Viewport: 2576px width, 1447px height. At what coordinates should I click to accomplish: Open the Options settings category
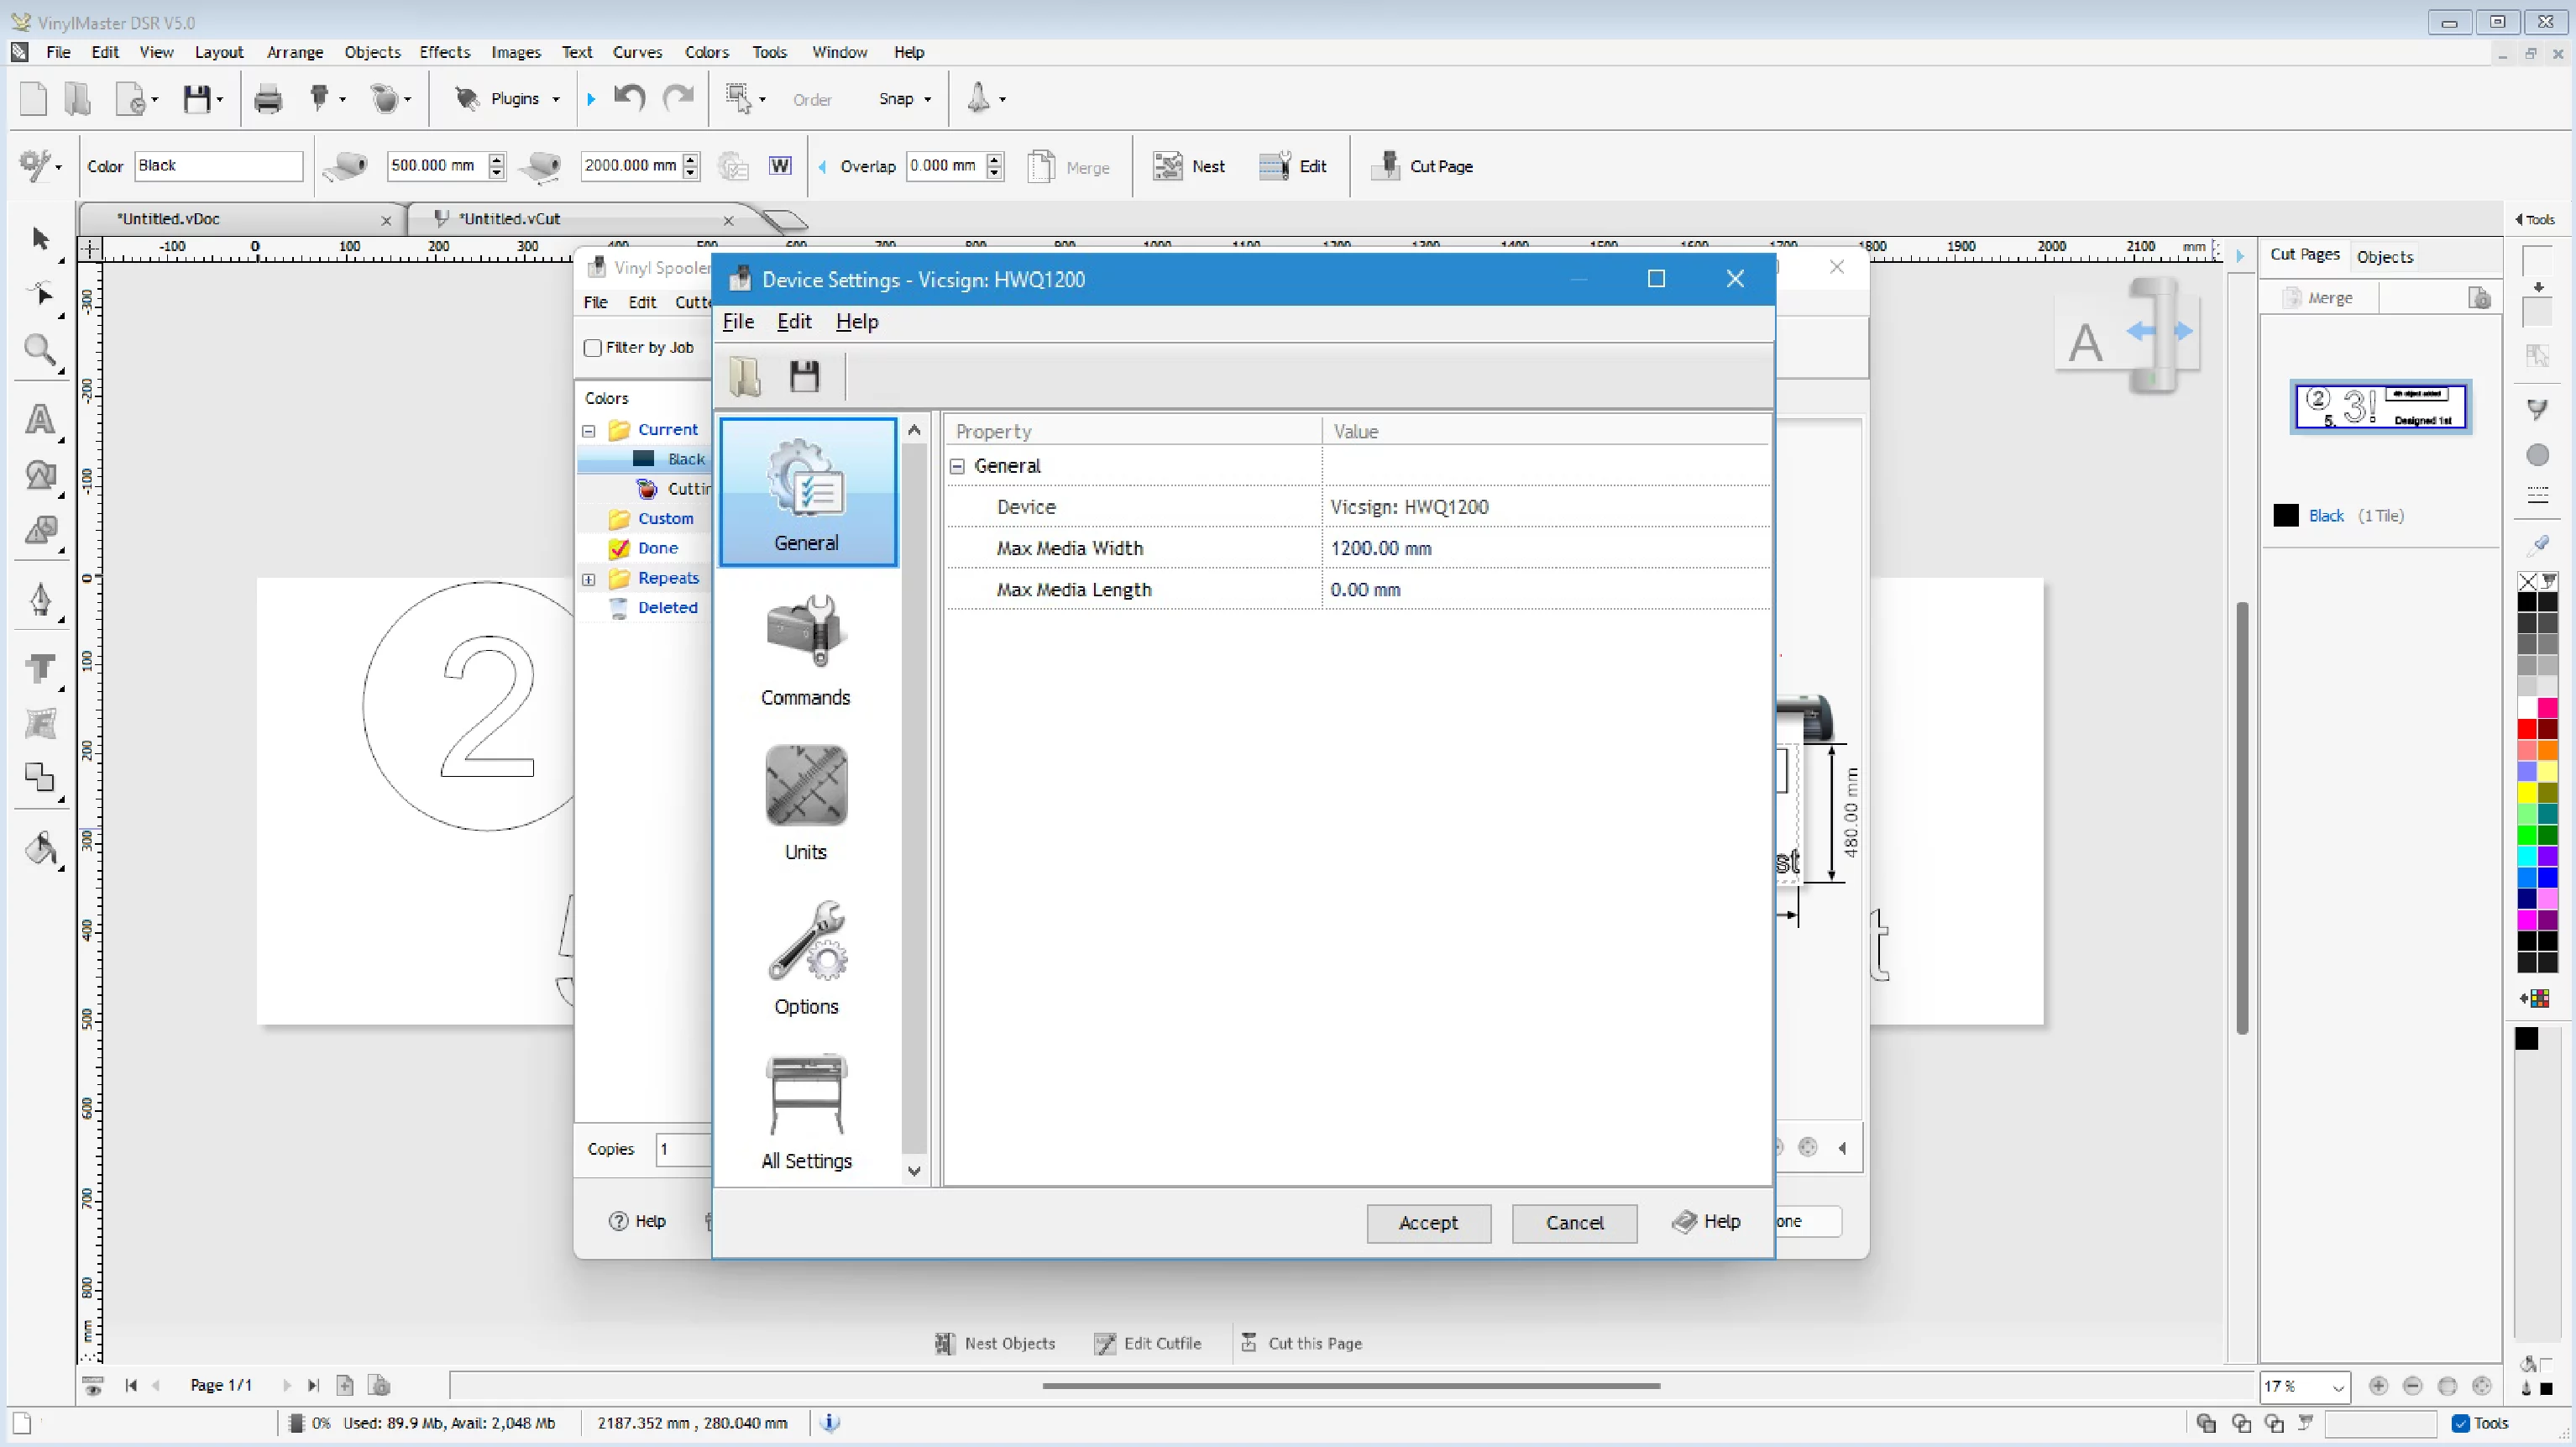tap(806, 958)
